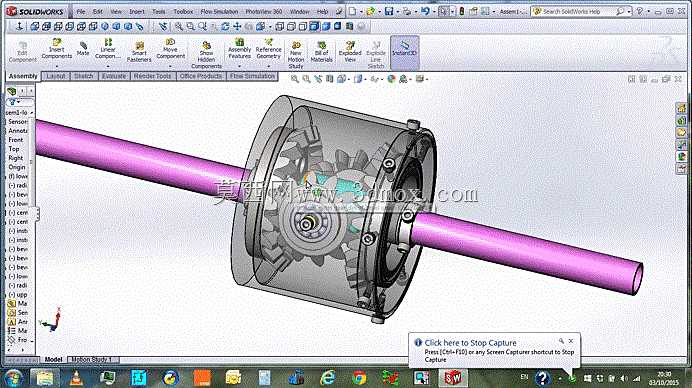This screenshot has height=388, width=692.
Task: Open the File menu
Action: 81,11
